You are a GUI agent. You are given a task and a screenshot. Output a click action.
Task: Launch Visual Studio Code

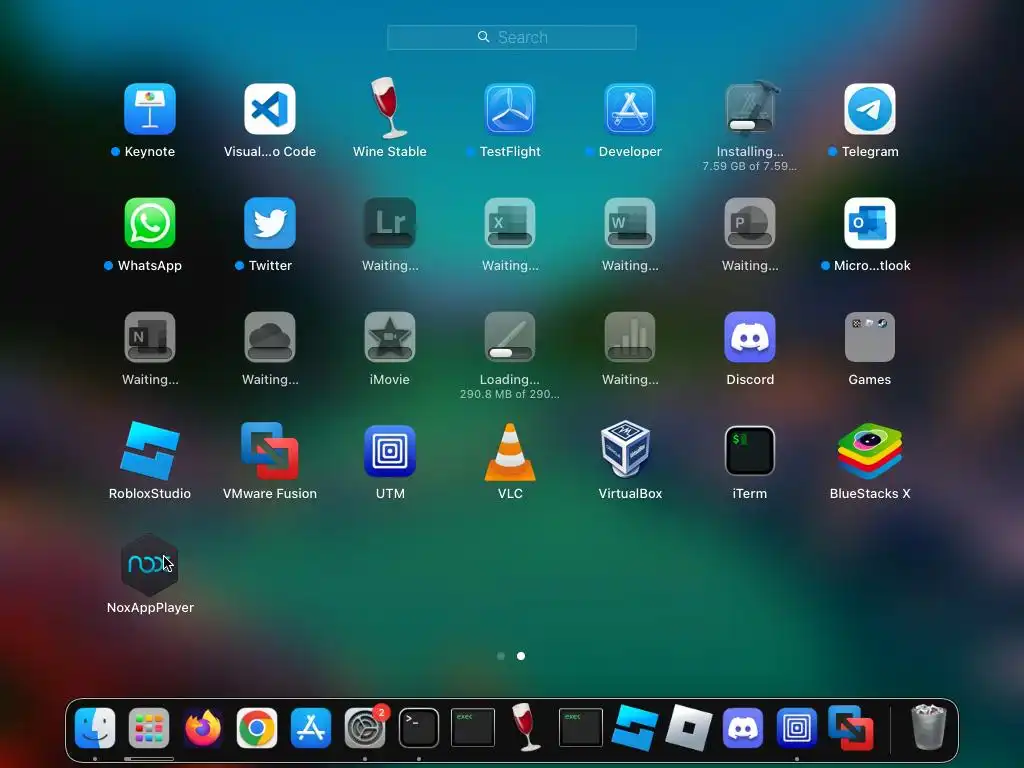pos(270,109)
